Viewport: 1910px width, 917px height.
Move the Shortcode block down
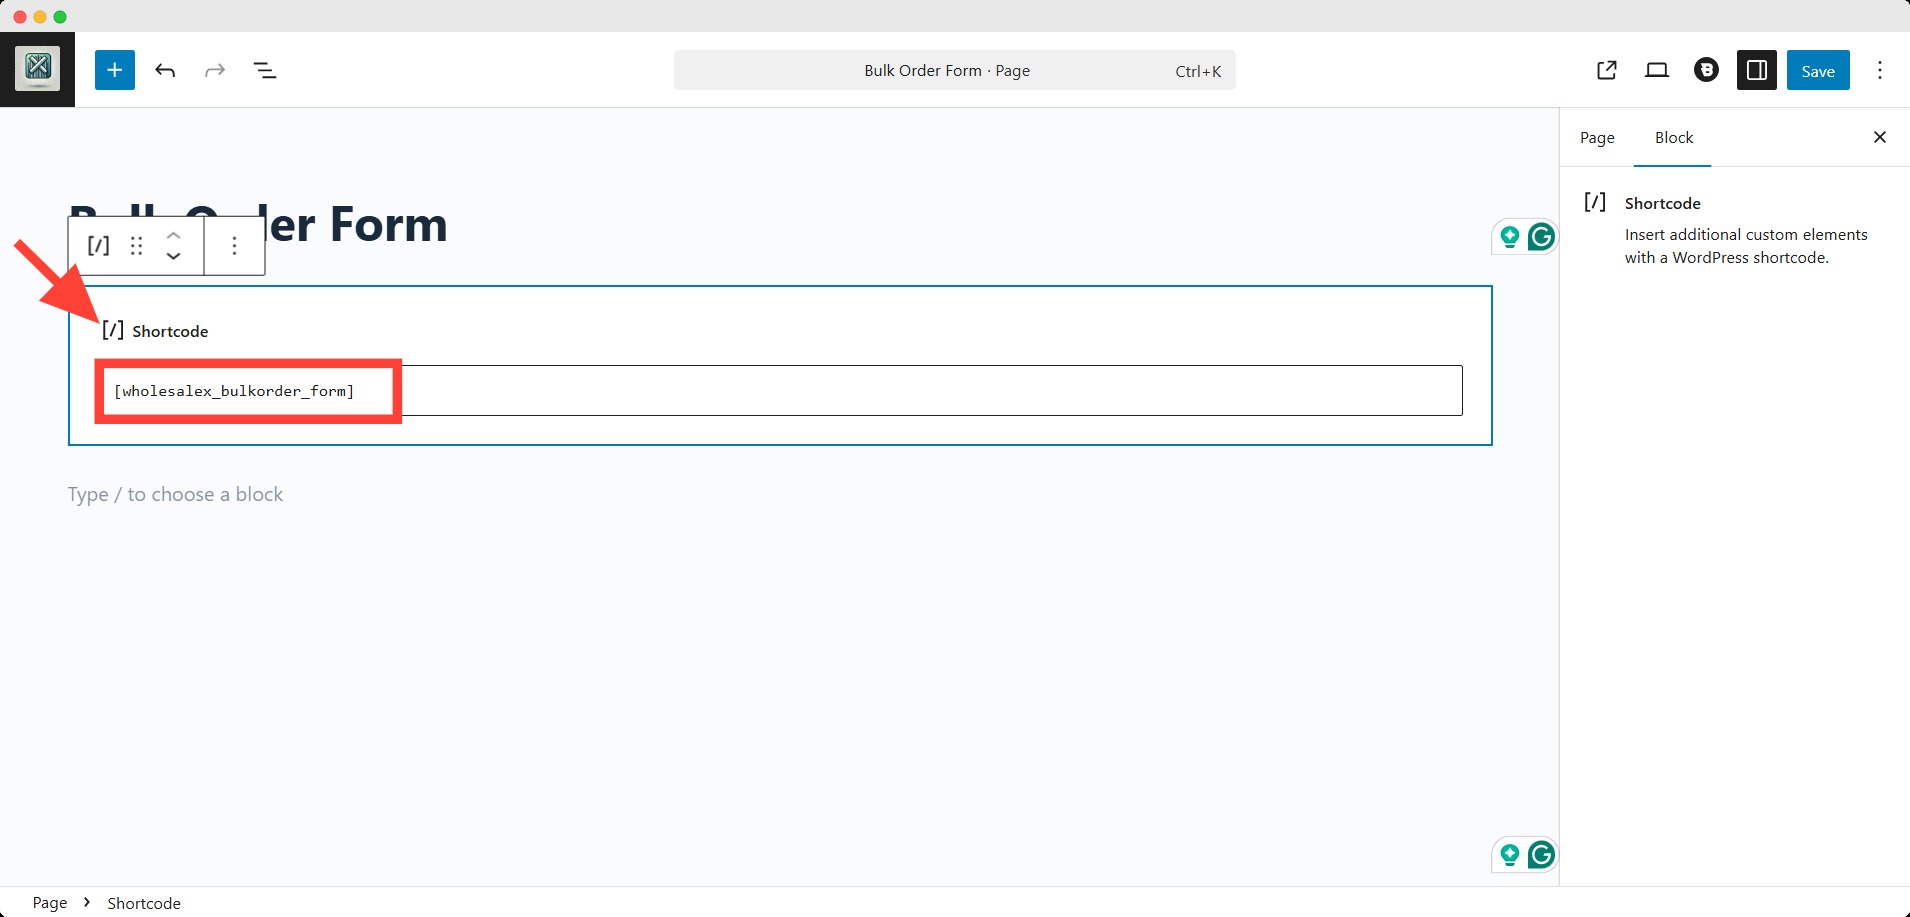(x=173, y=257)
